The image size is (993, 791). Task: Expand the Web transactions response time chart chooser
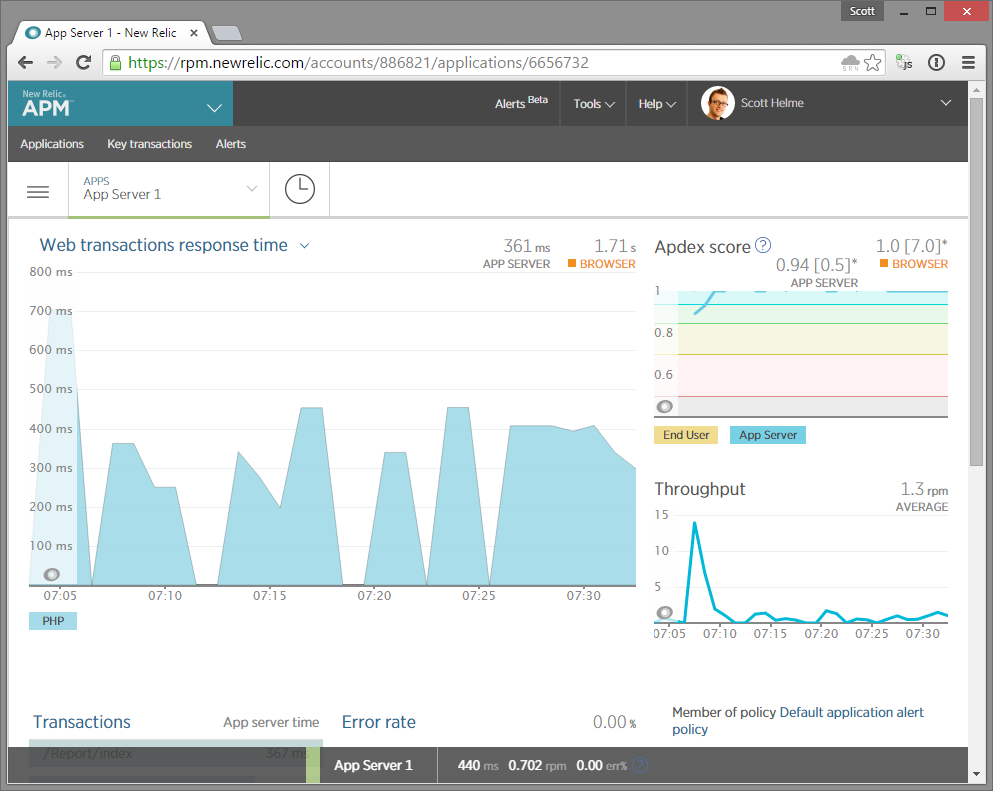pyautogui.click(x=304, y=246)
